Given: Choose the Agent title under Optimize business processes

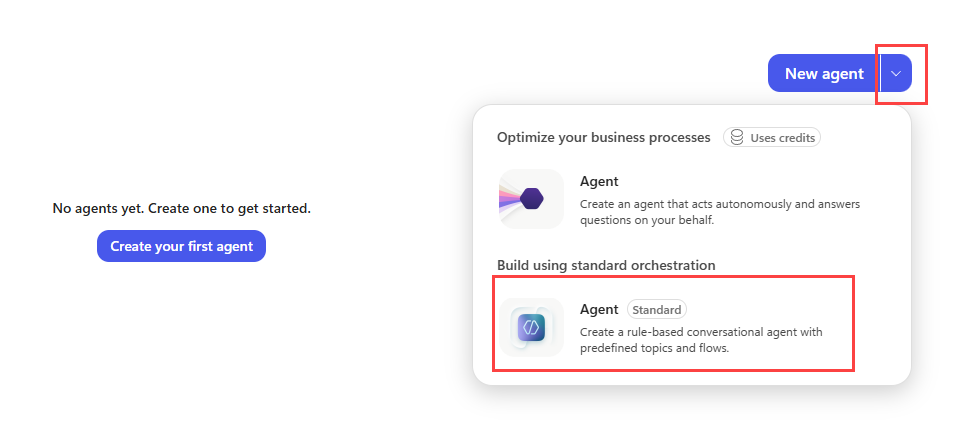Looking at the screenshot, I should tap(599, 182).
